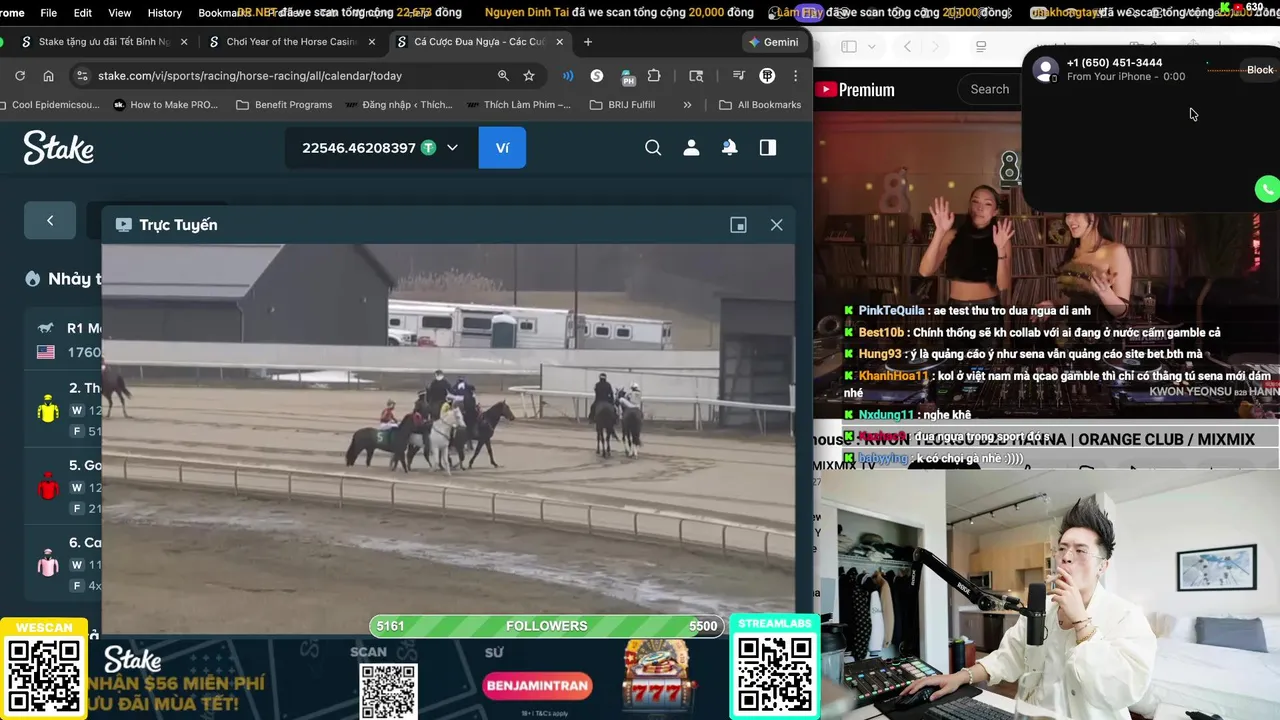Screen dimensions: 1280x720
Task: Open Safari tab overview icon
Action: pos(981,47)
